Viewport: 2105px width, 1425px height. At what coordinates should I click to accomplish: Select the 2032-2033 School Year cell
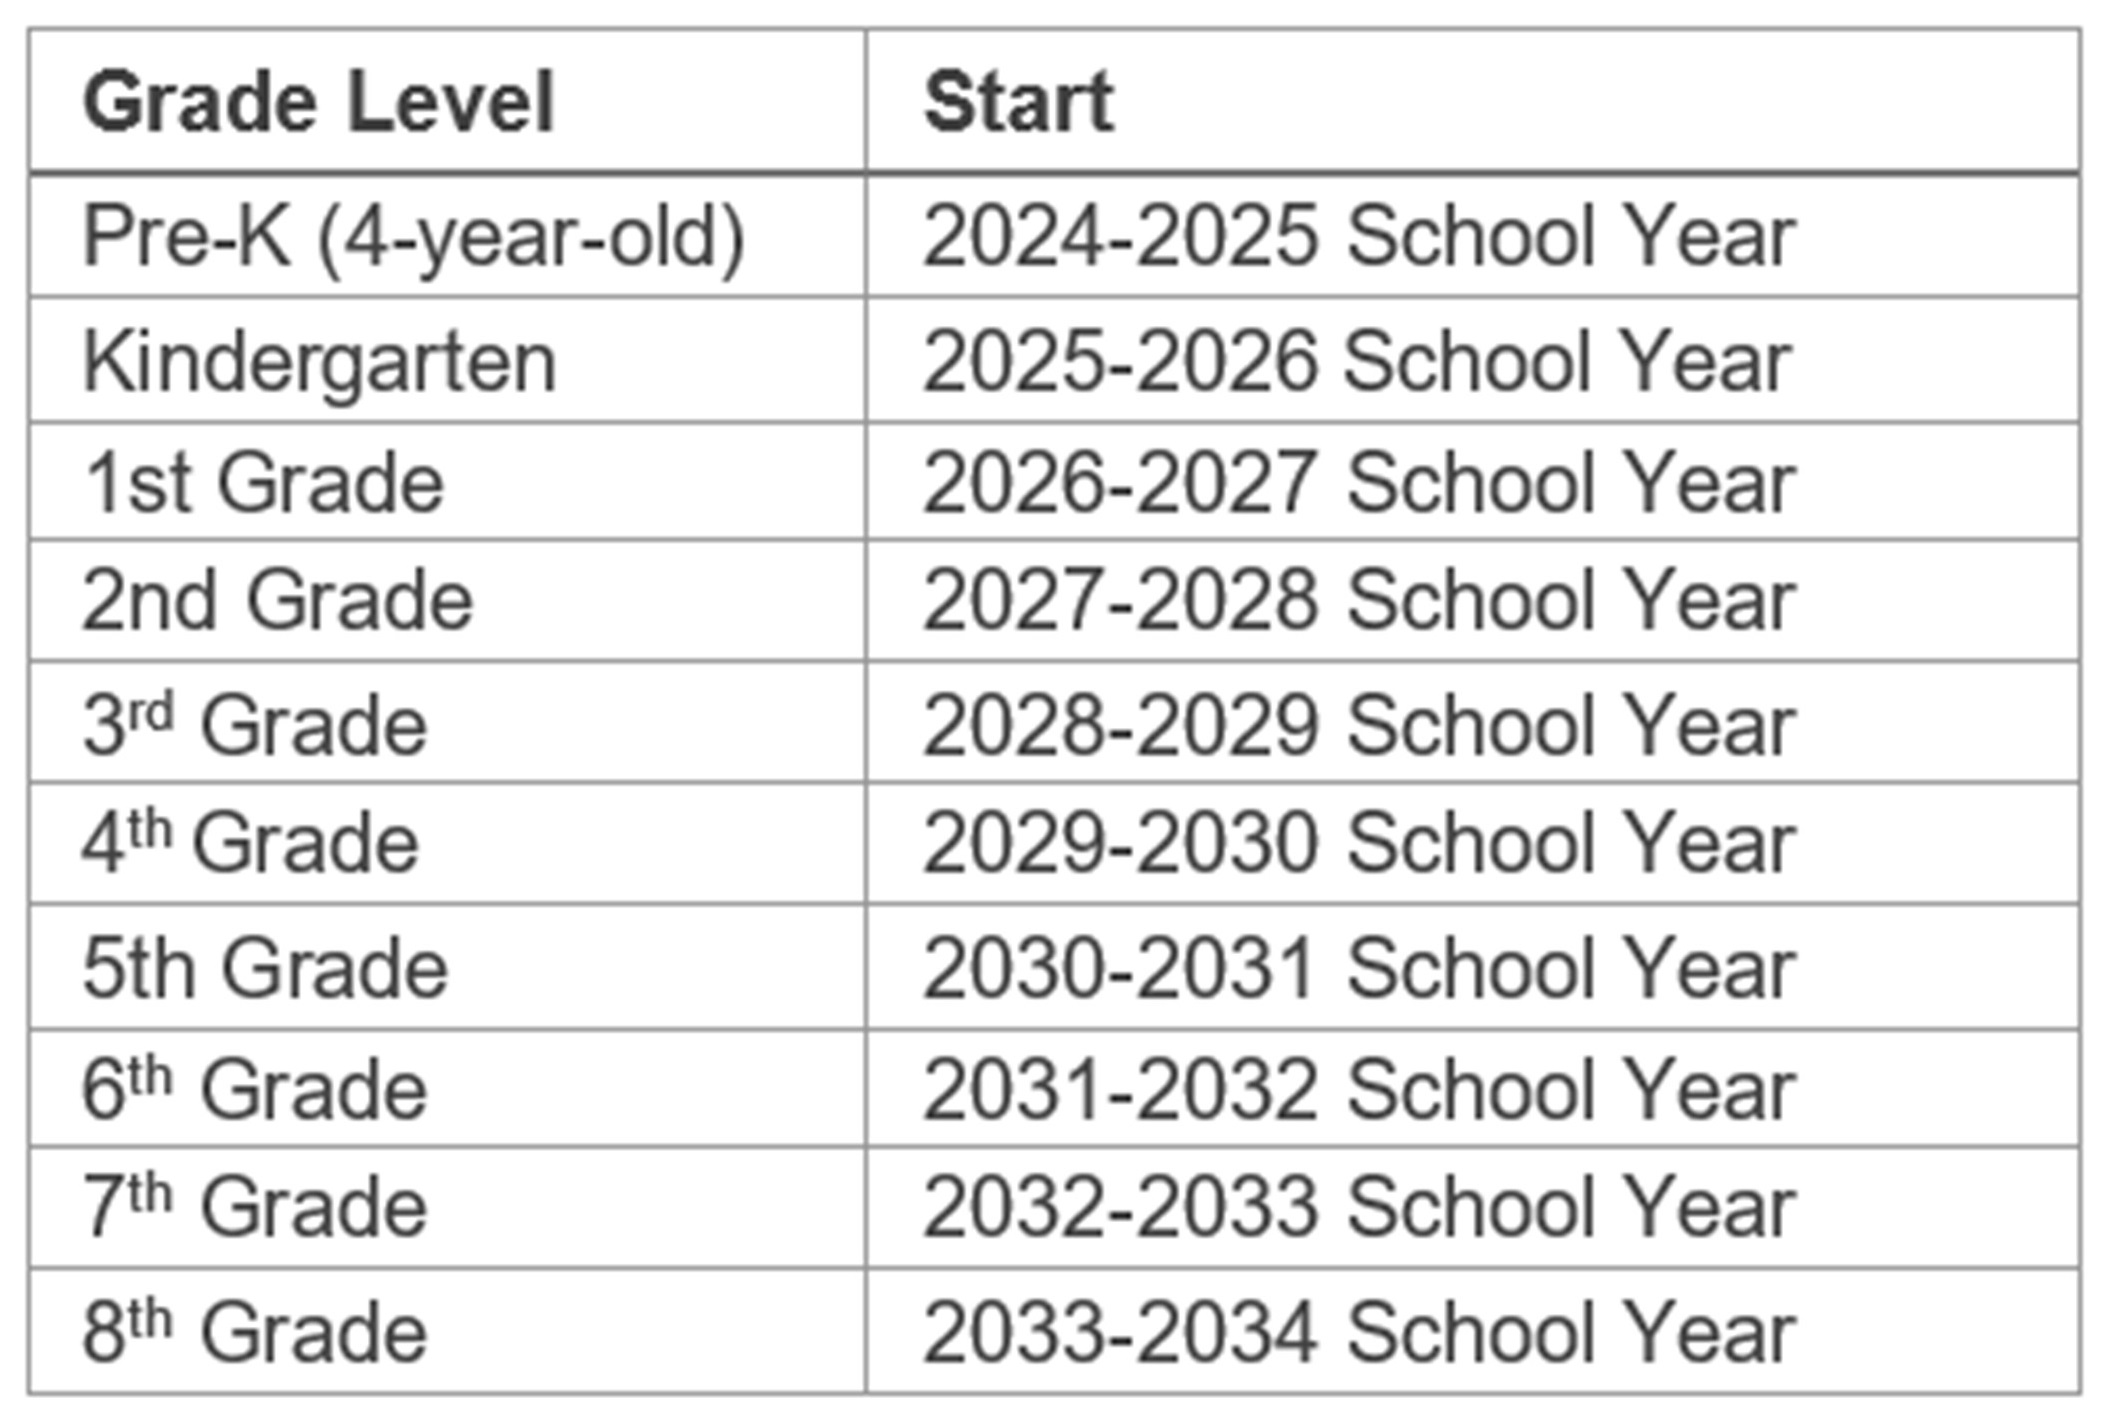(x=1472, y=1208)
